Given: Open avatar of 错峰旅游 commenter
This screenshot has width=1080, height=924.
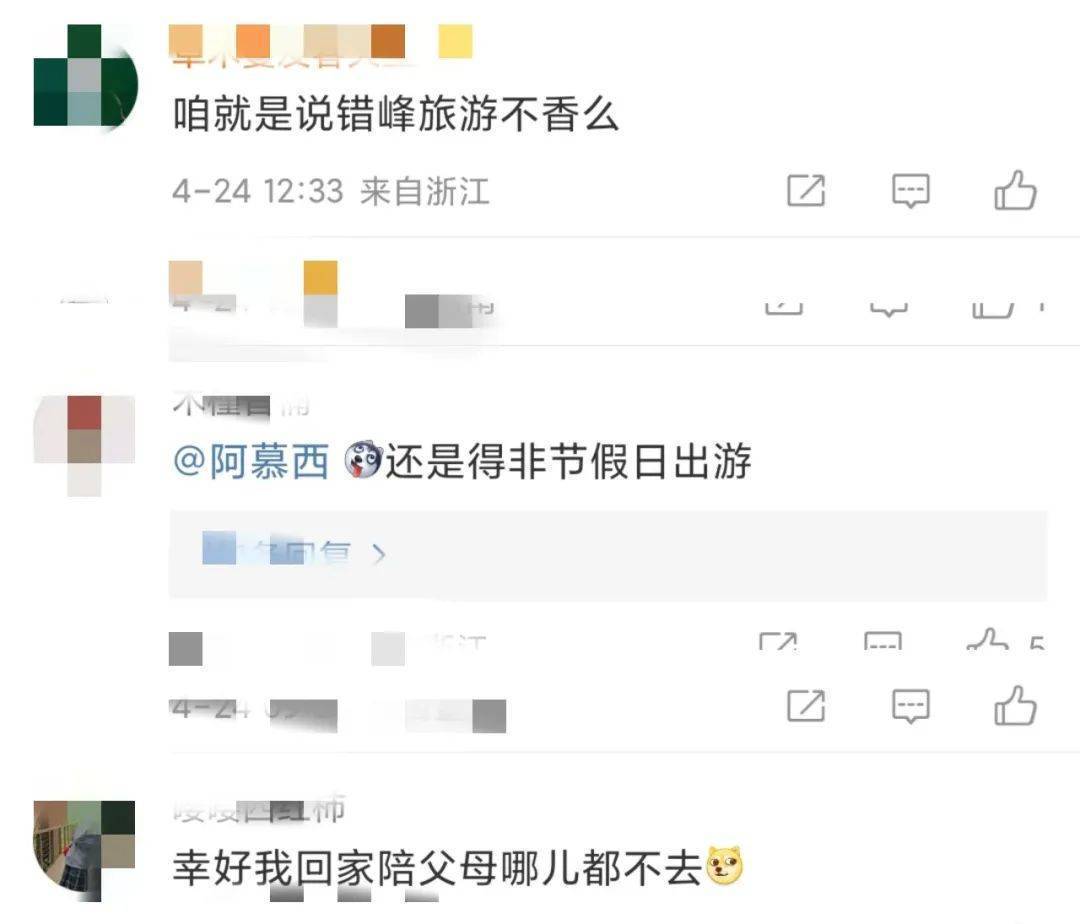Looking at the screenshot, I should (85, 76).
